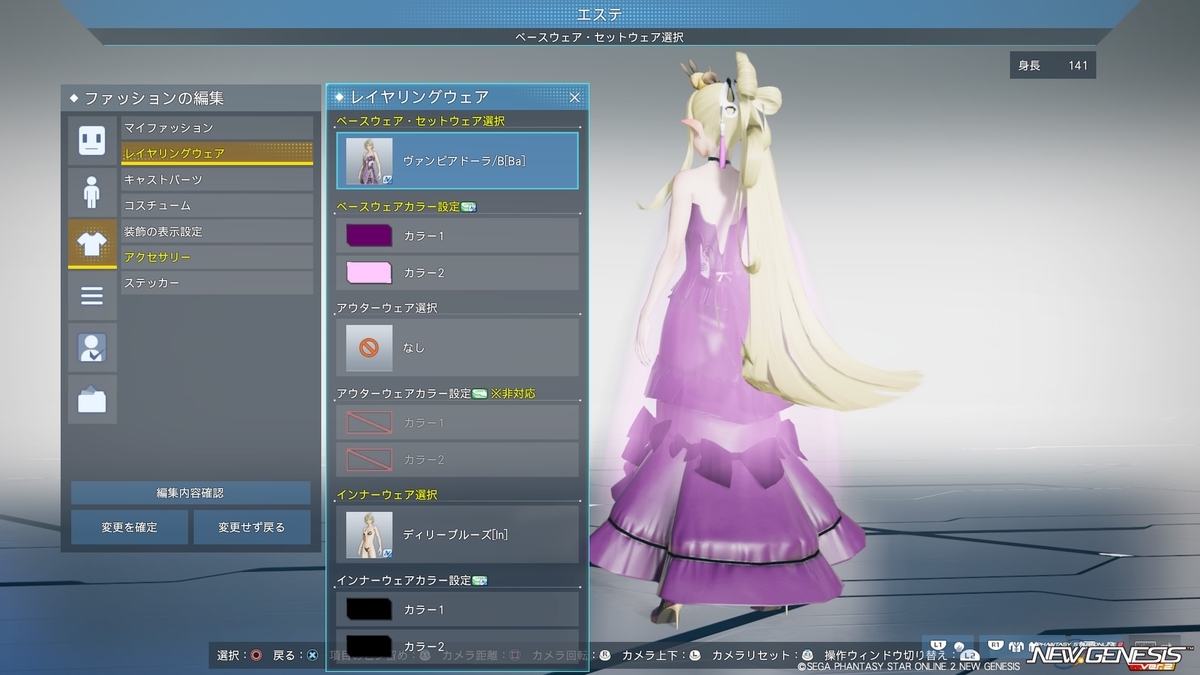
Task: Open the three-line list category icon
Action: [92, 296]
